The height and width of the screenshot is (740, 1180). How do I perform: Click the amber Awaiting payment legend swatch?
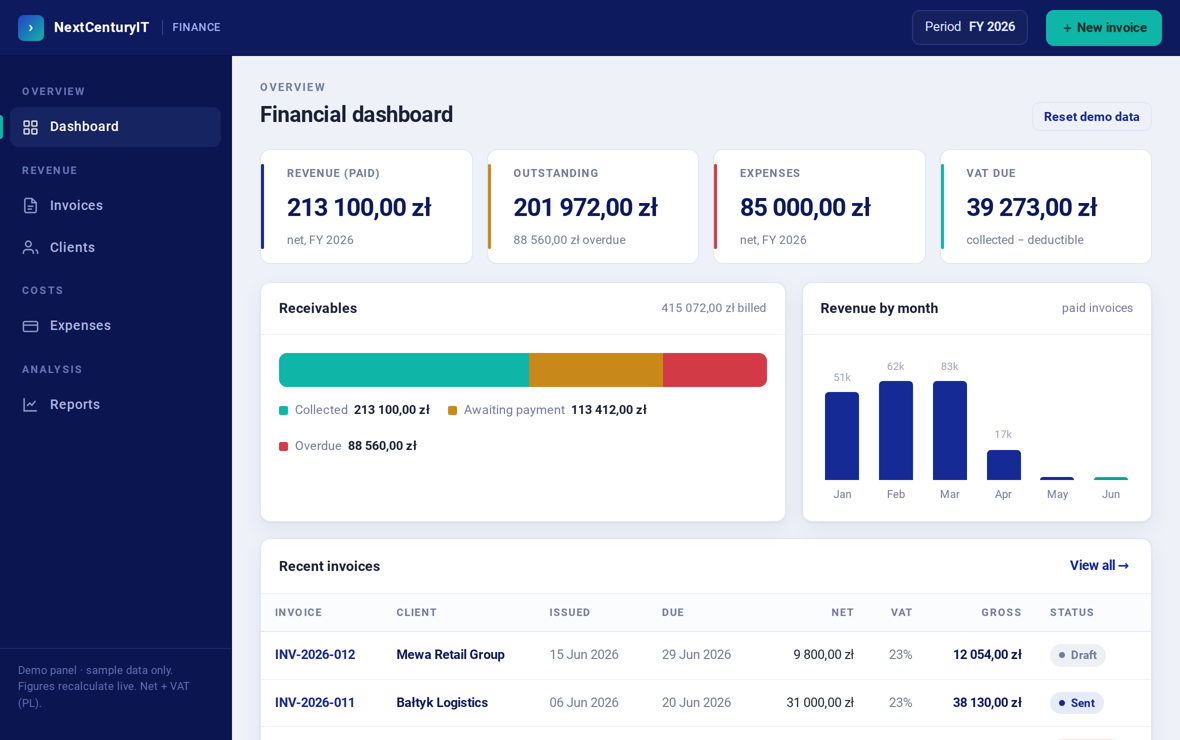coord(452,410)
